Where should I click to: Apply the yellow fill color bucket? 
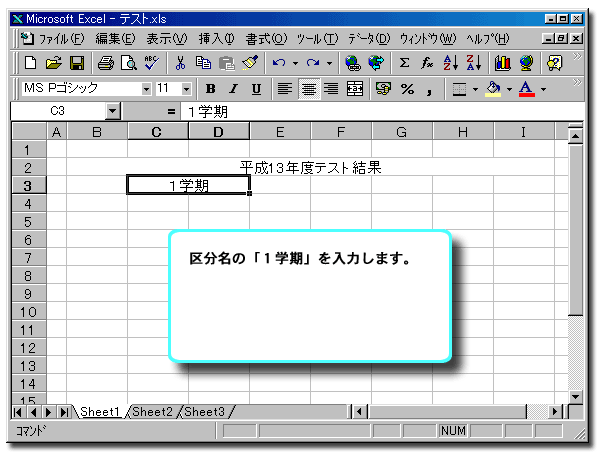pos(494,89)
